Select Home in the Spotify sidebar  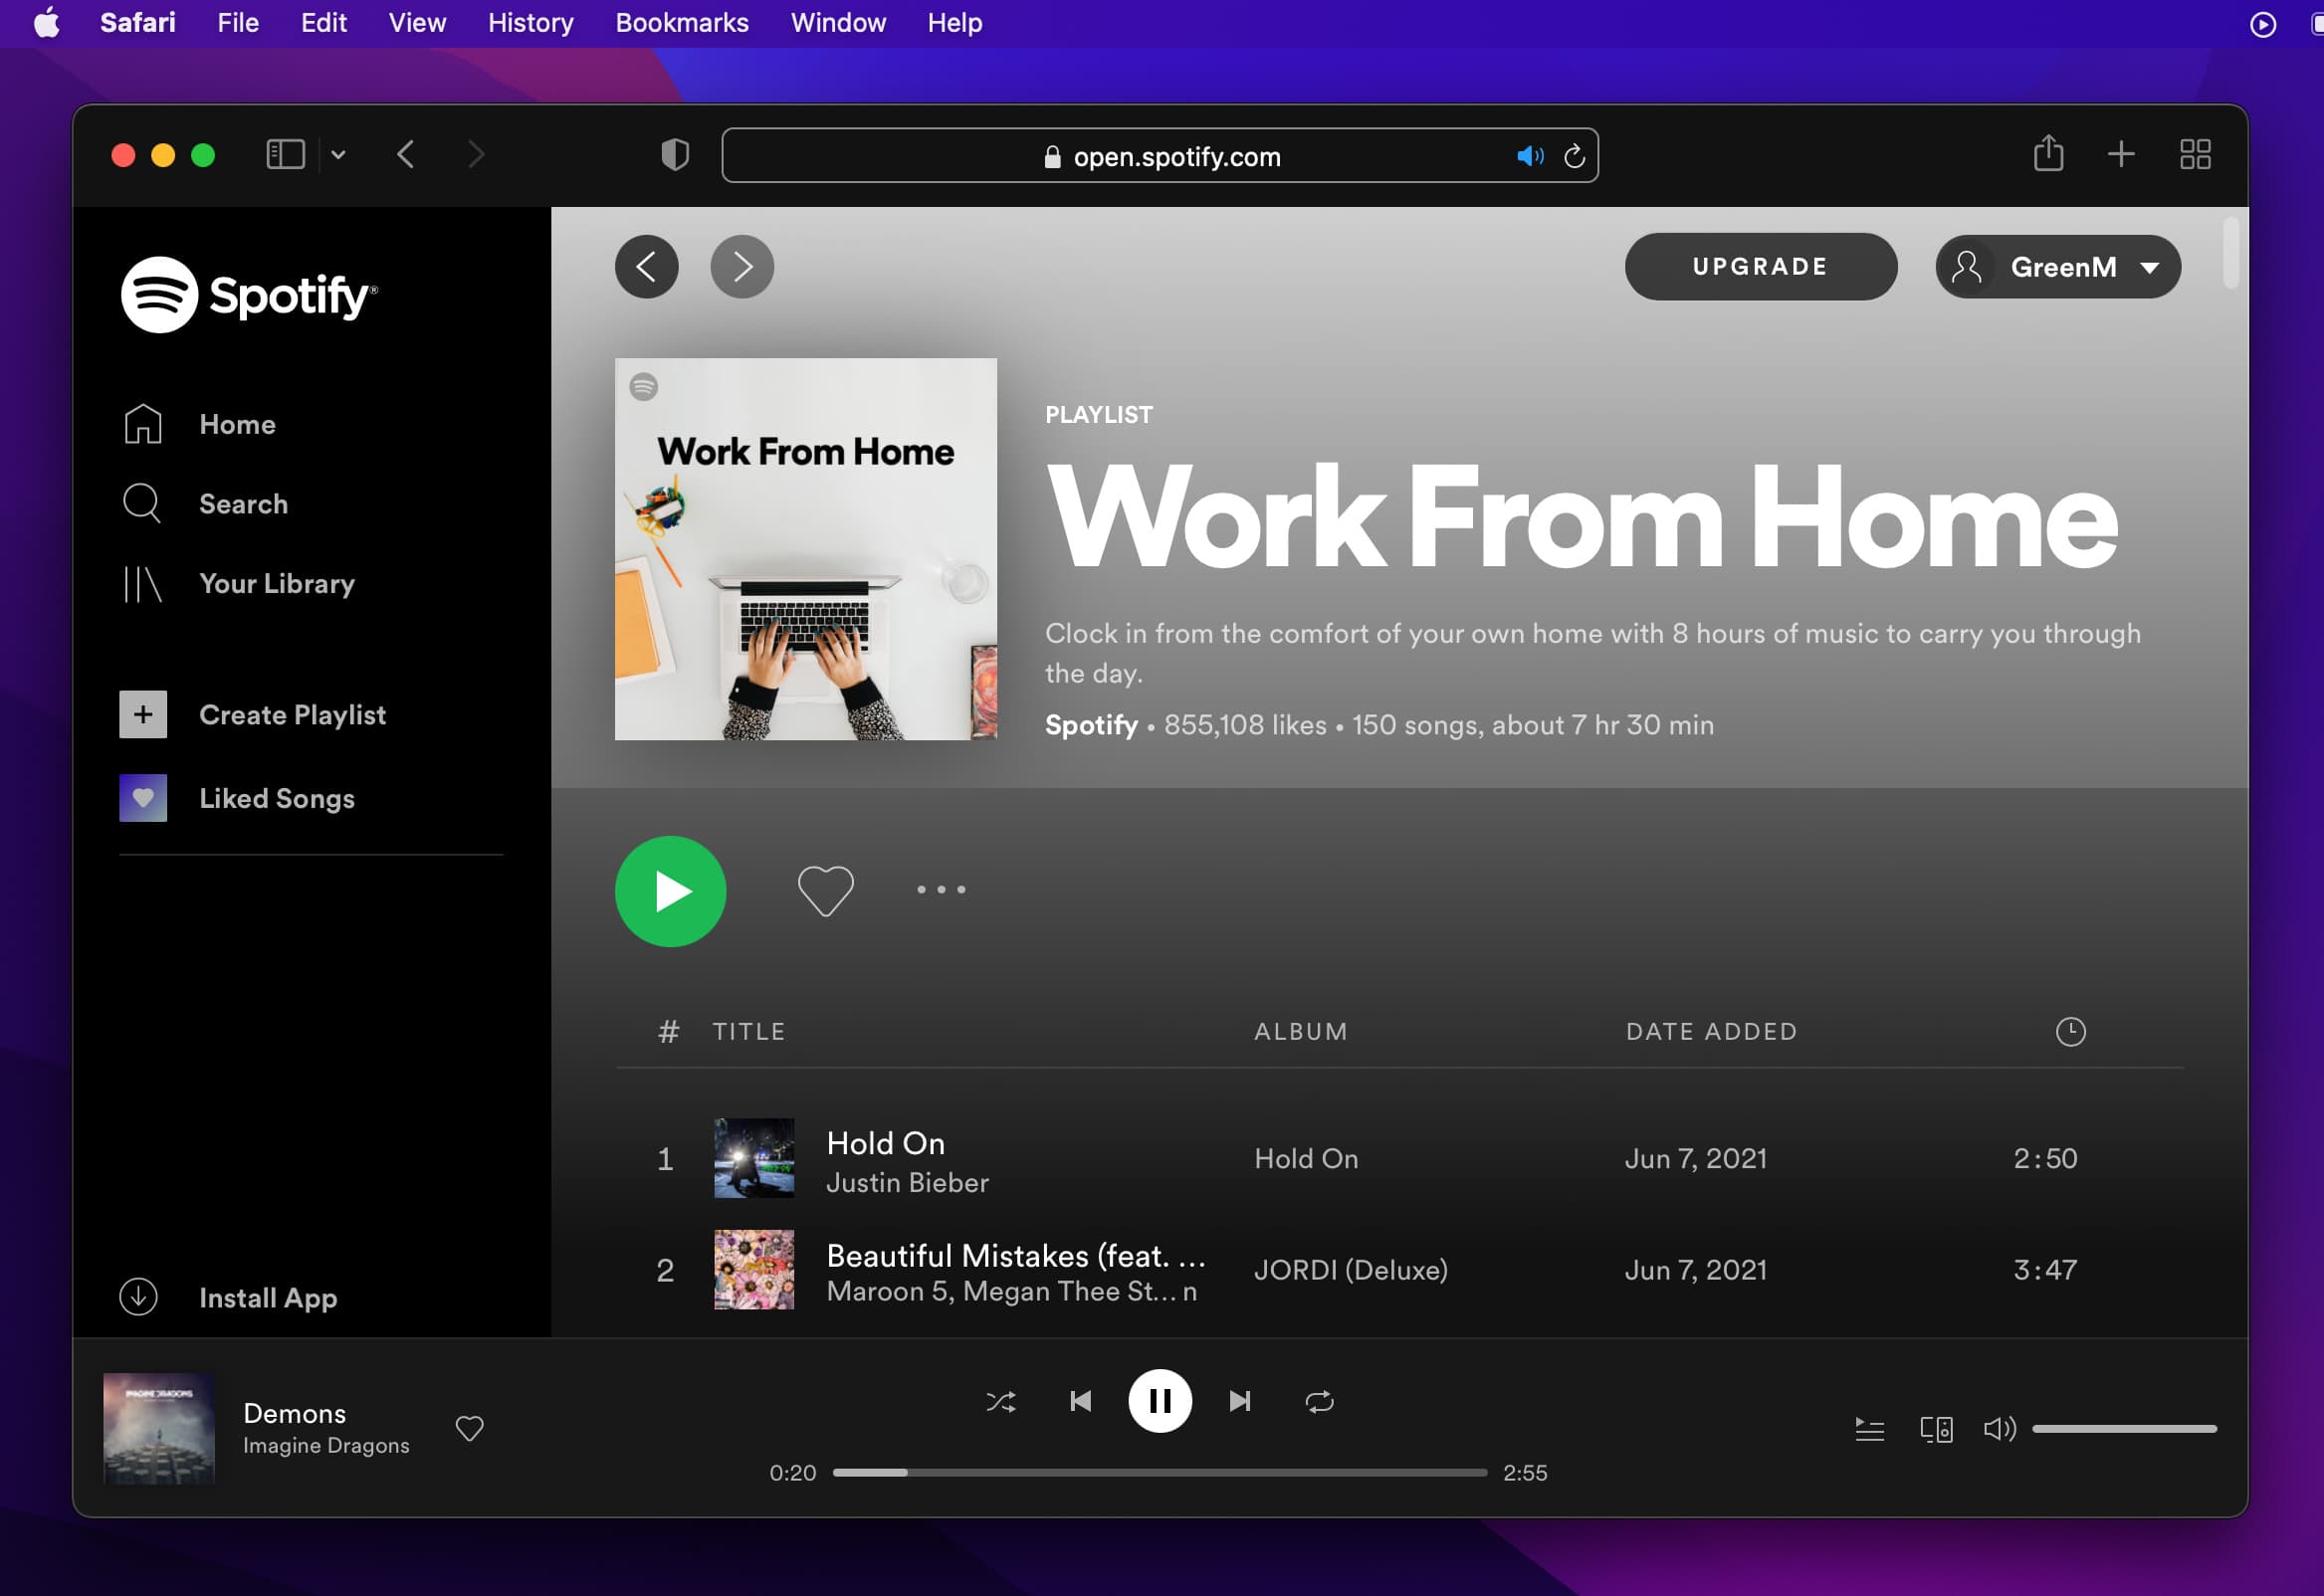click(x=236, y=424)
